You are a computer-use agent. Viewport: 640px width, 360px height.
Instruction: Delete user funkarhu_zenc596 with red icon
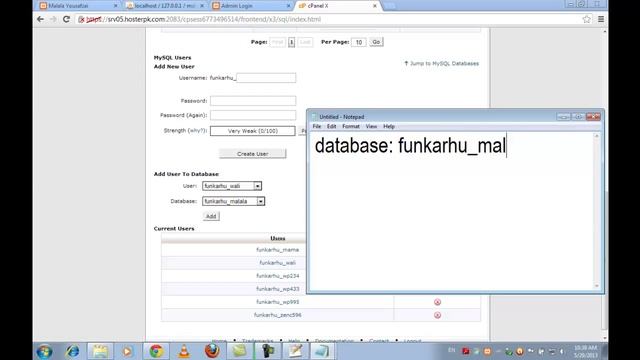[x=437, y=315]
